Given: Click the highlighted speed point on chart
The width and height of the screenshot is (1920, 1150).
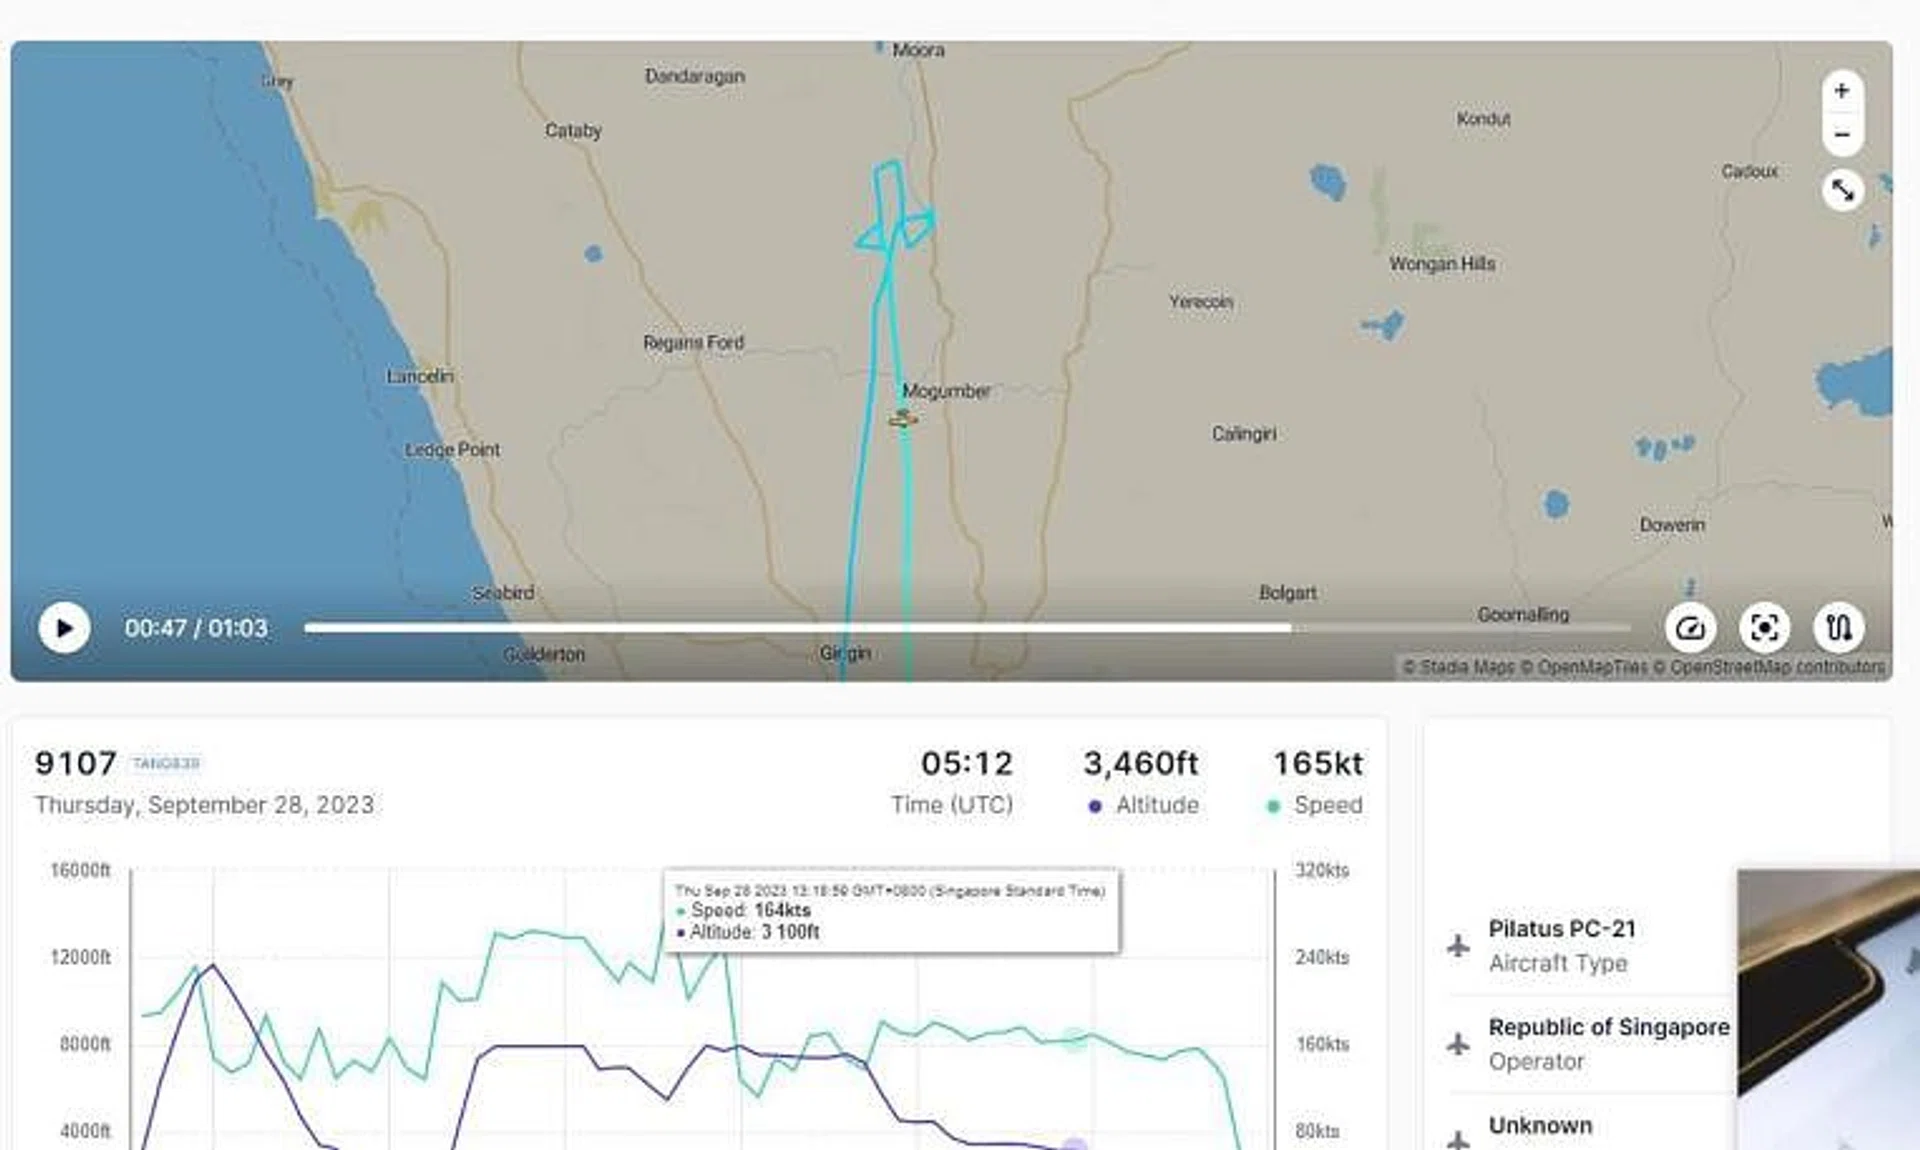Looking at the screenshot, I should 1073,1040.
